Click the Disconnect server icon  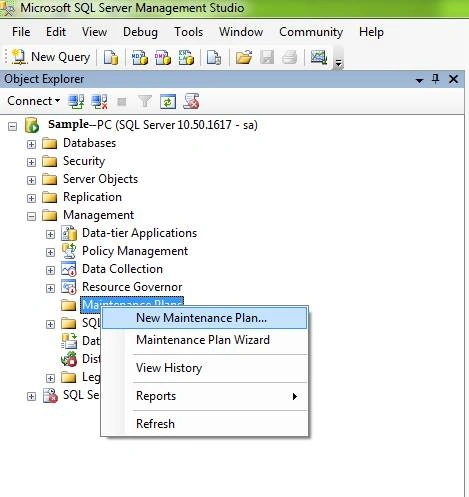click(x=99, y=101)
